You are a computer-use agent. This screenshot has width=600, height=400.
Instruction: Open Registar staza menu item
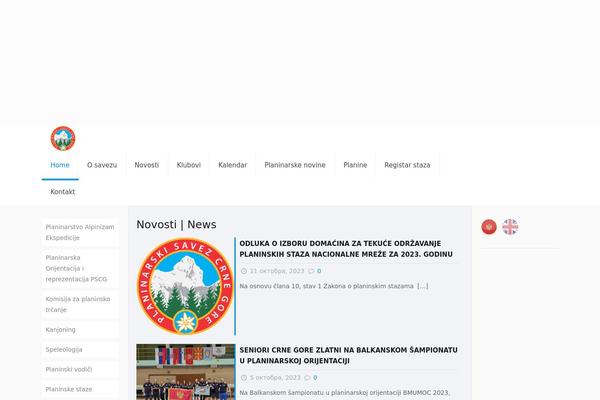408,165
